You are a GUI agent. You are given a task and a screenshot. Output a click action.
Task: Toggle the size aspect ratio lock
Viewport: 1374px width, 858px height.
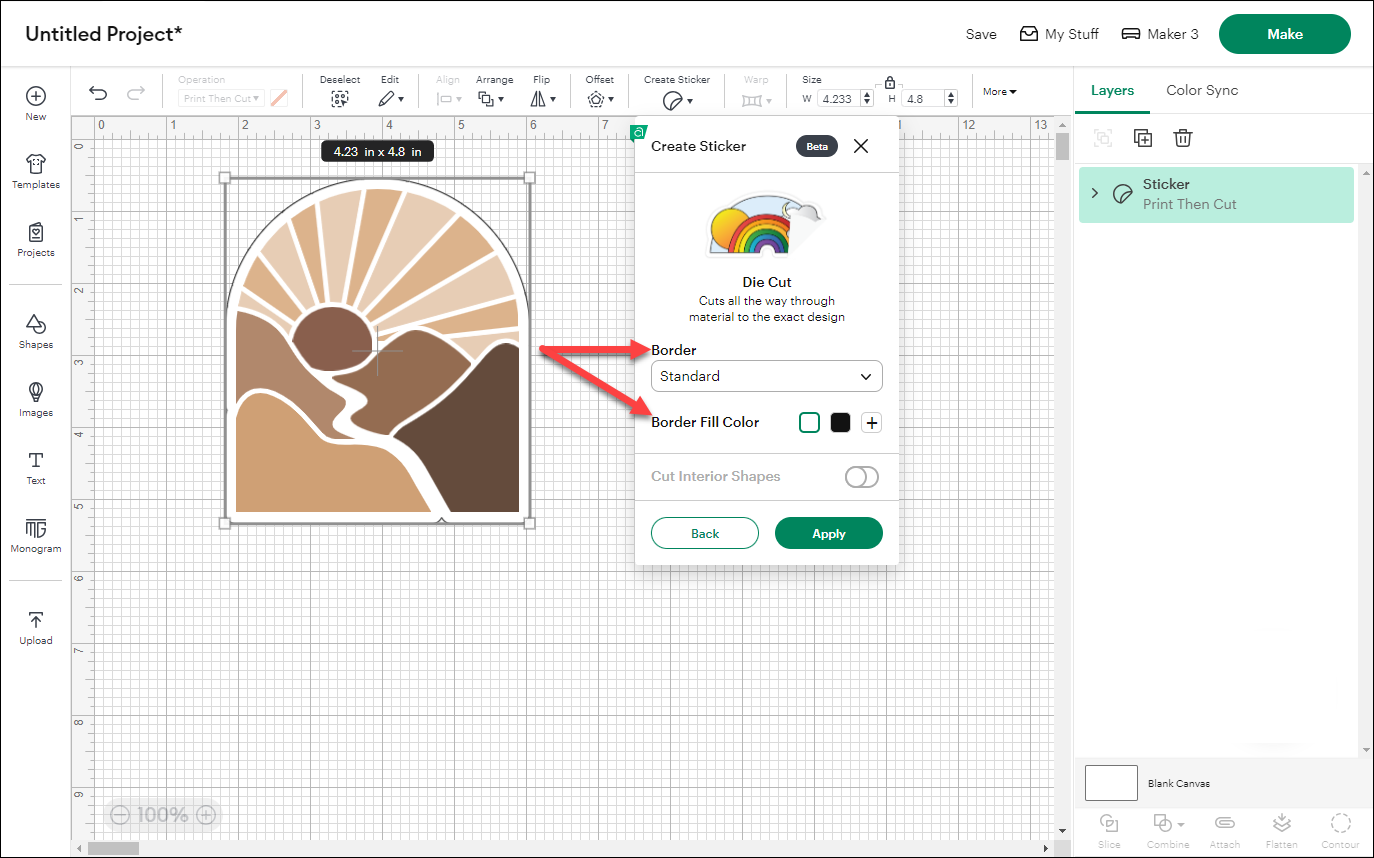(889, 82)
